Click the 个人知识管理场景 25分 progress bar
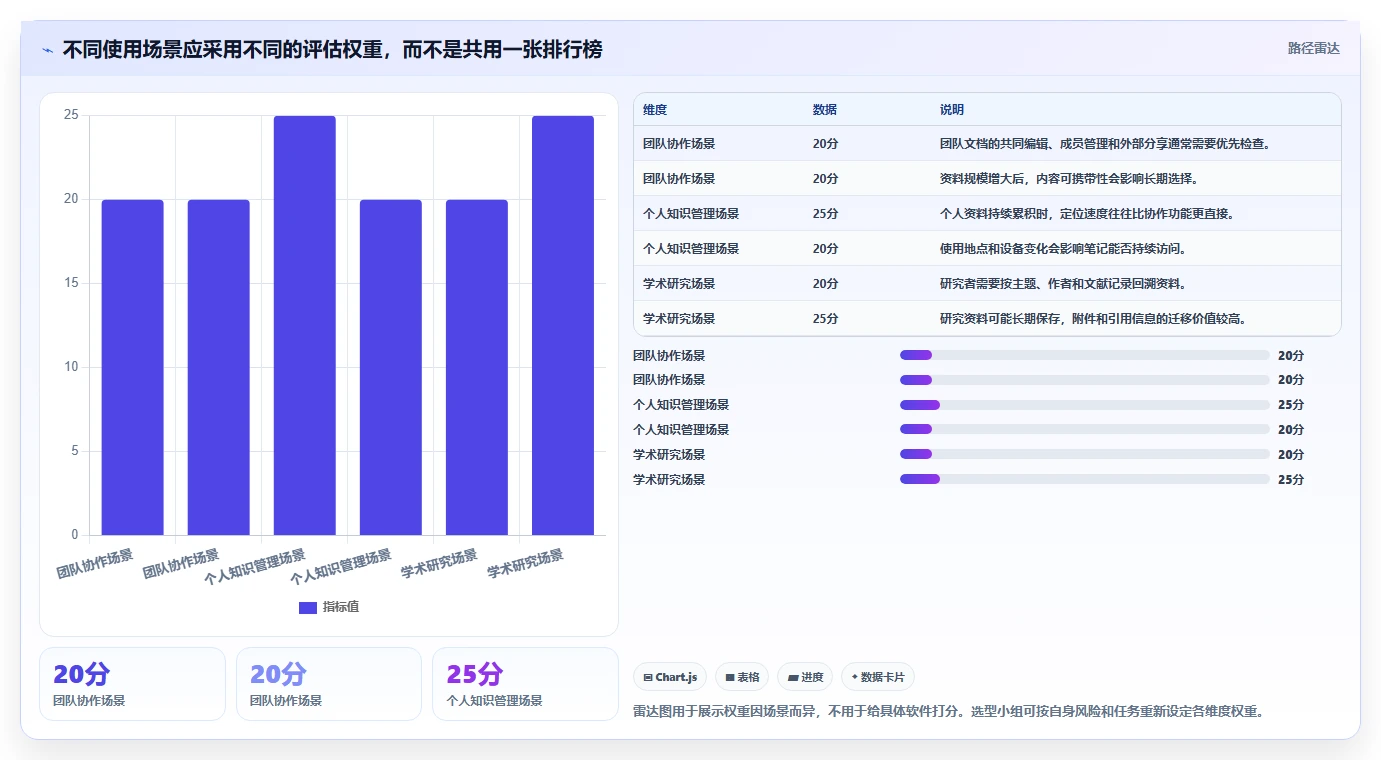Viewport: 1381px width, 760px height. 1085,405
